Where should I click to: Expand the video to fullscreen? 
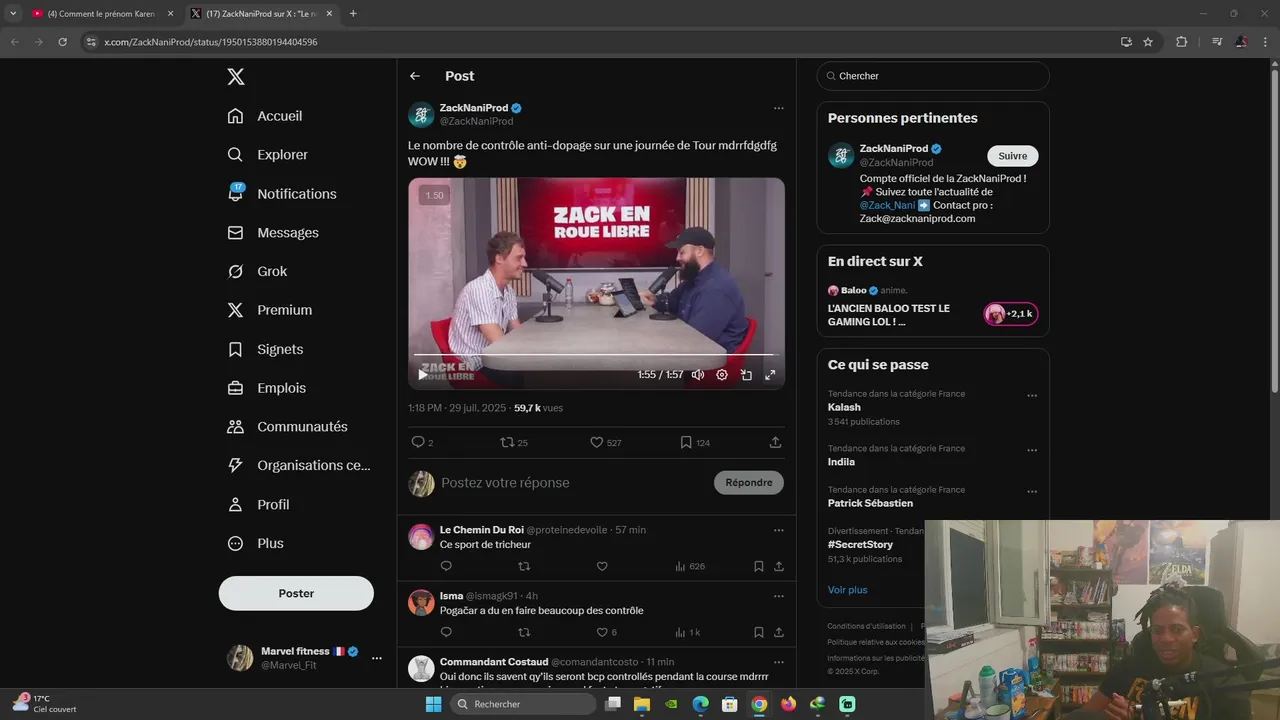click(770, 375)
